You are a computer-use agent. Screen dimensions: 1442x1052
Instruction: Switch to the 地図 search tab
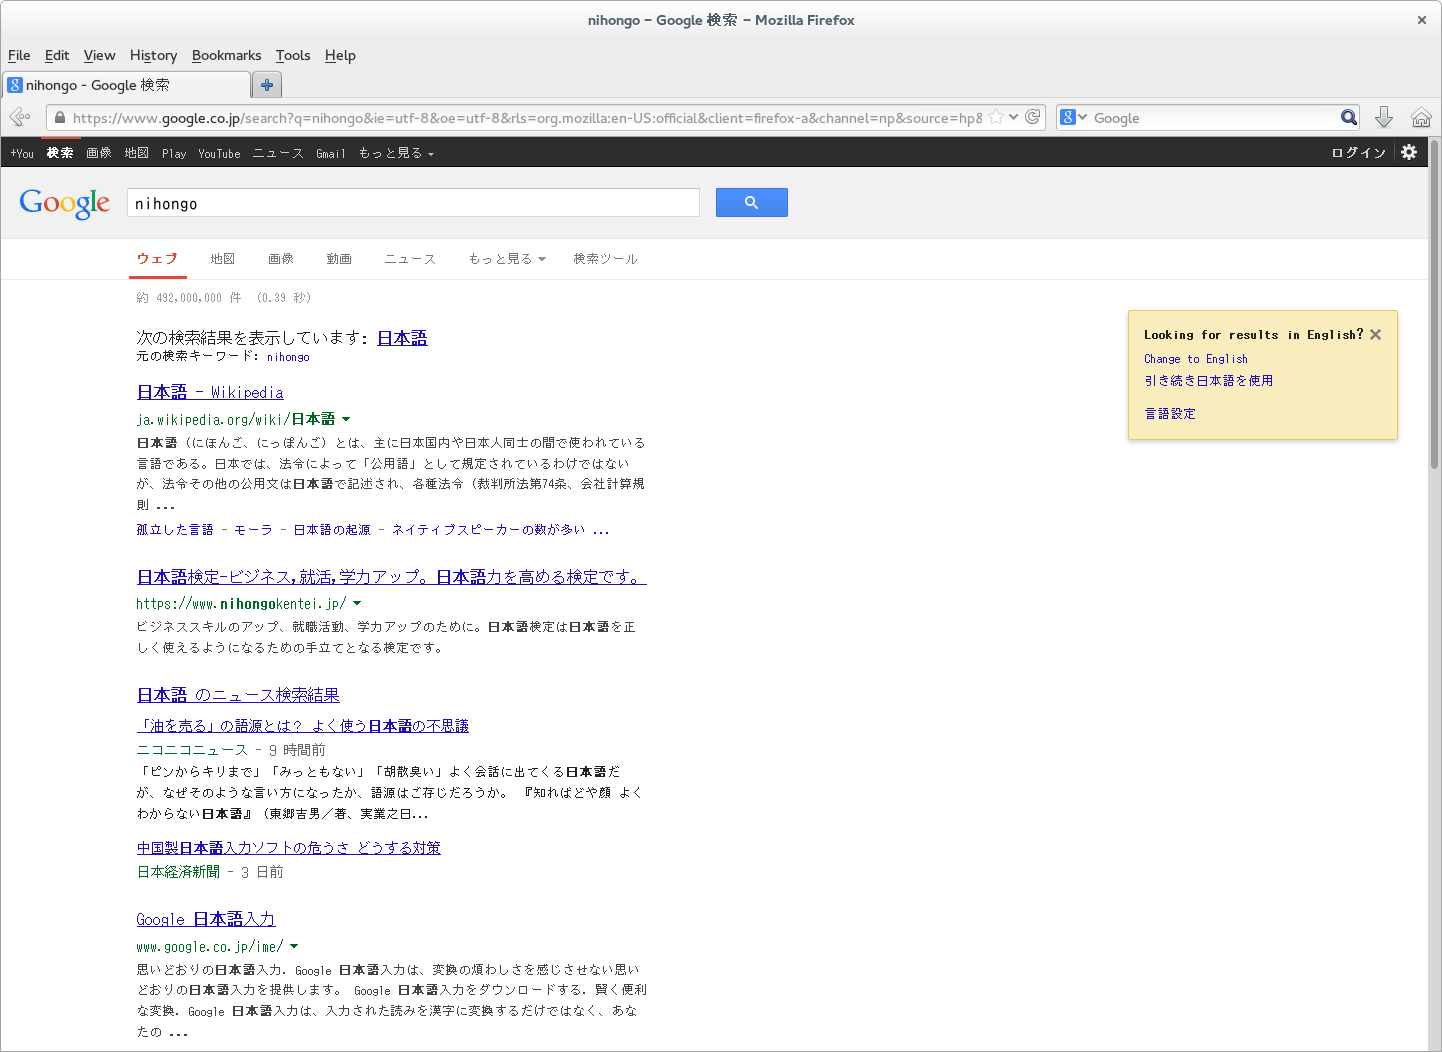click(x=222, y=259)
